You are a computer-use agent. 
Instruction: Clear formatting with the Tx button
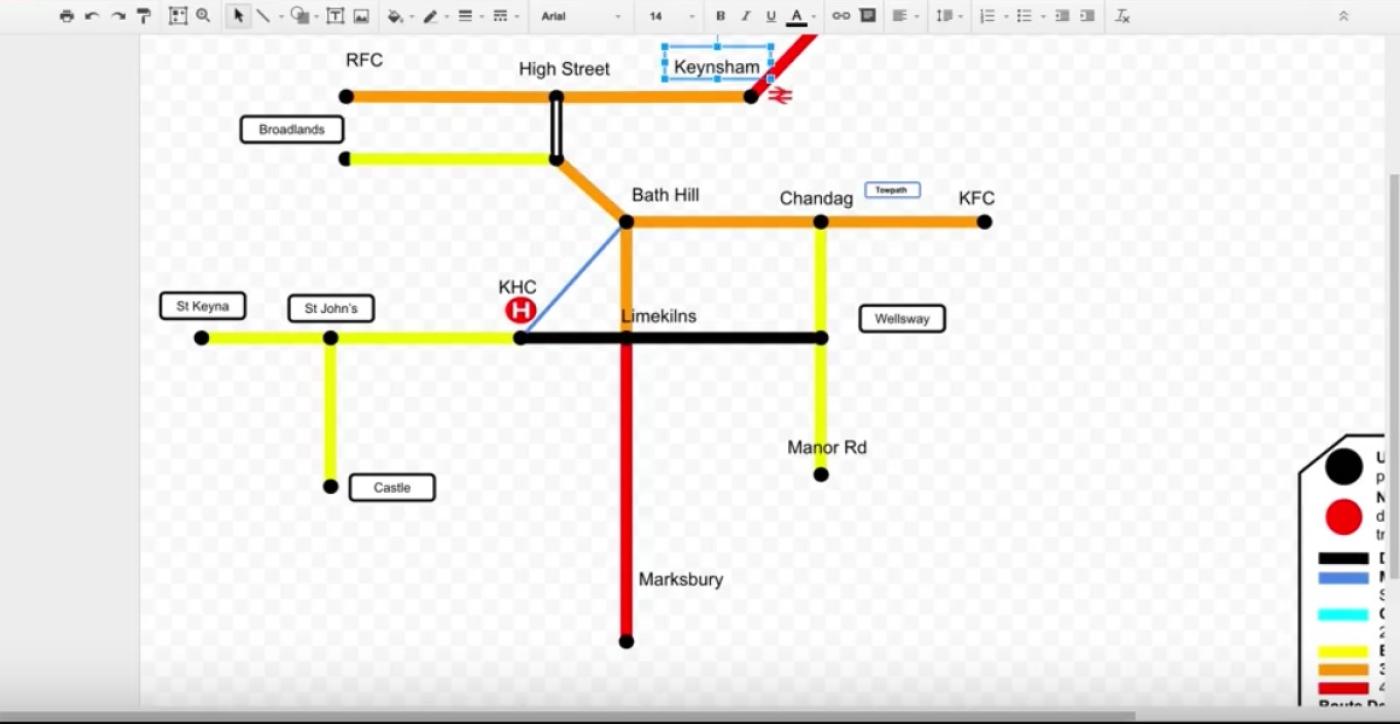pos(1121,16)
